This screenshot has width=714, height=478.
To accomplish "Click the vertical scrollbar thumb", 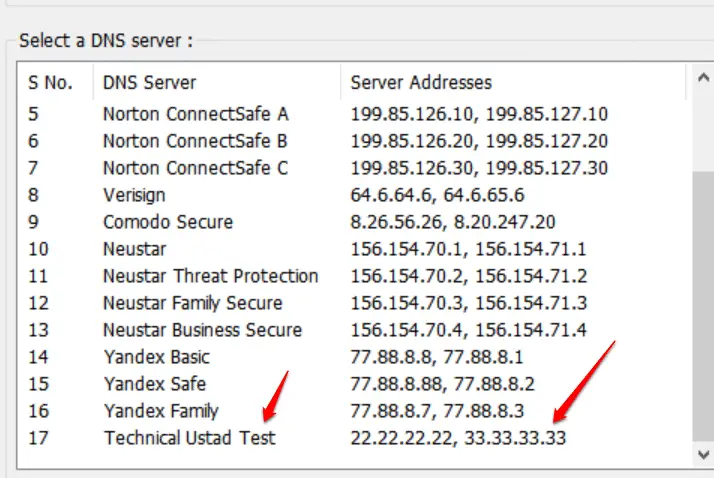I will click(703, 306).
